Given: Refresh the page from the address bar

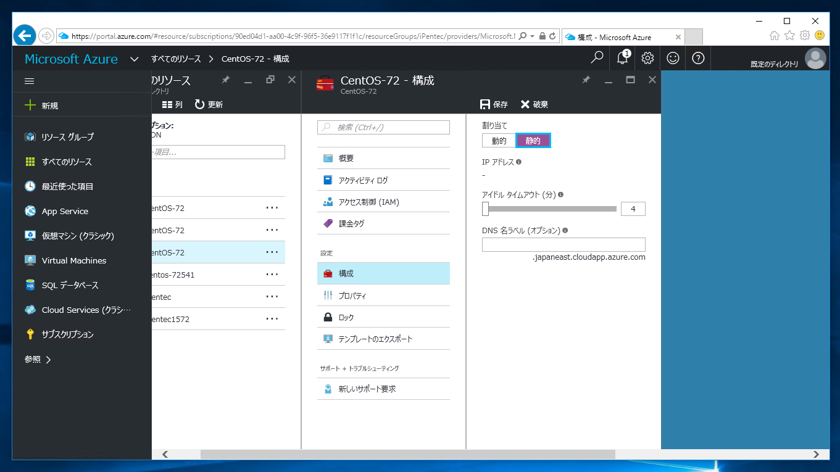Looking at the screenshot, I should 552,36.
